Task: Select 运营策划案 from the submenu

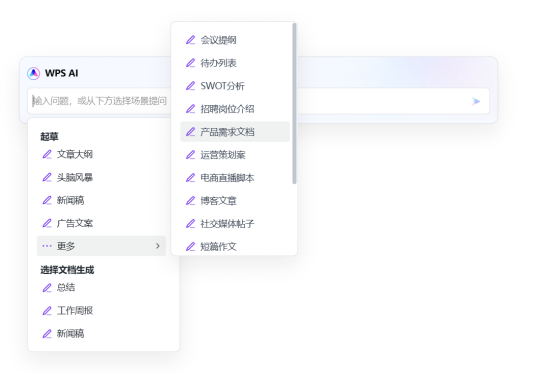Action: click(235, 155)
